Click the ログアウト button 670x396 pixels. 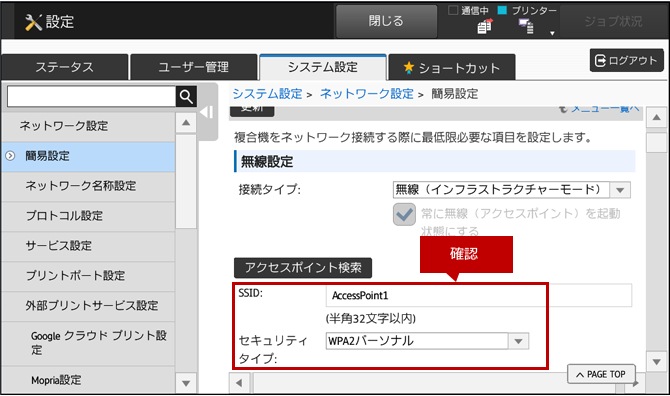tap(626, 60)
